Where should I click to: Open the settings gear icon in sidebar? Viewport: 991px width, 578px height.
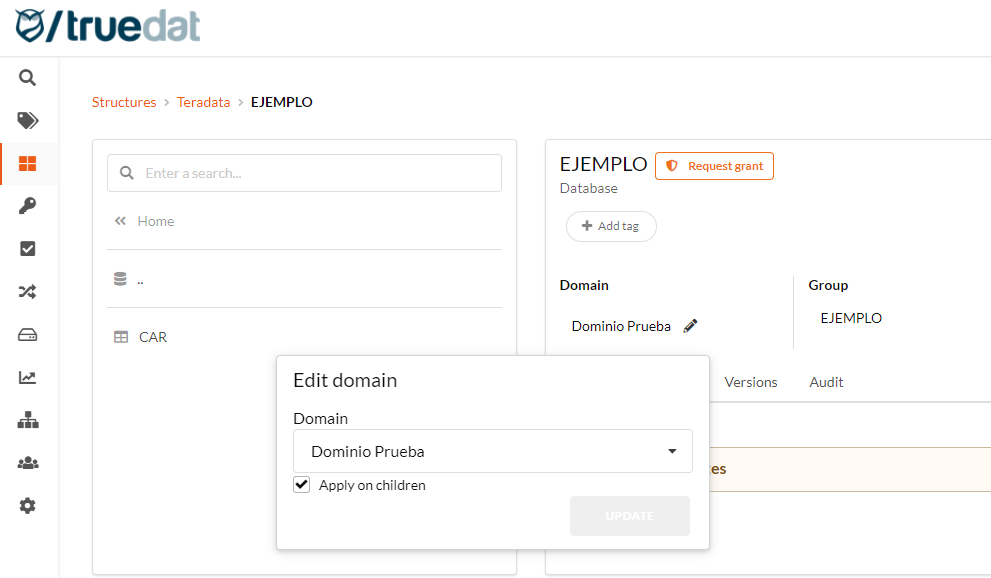[x=28, y=506]
